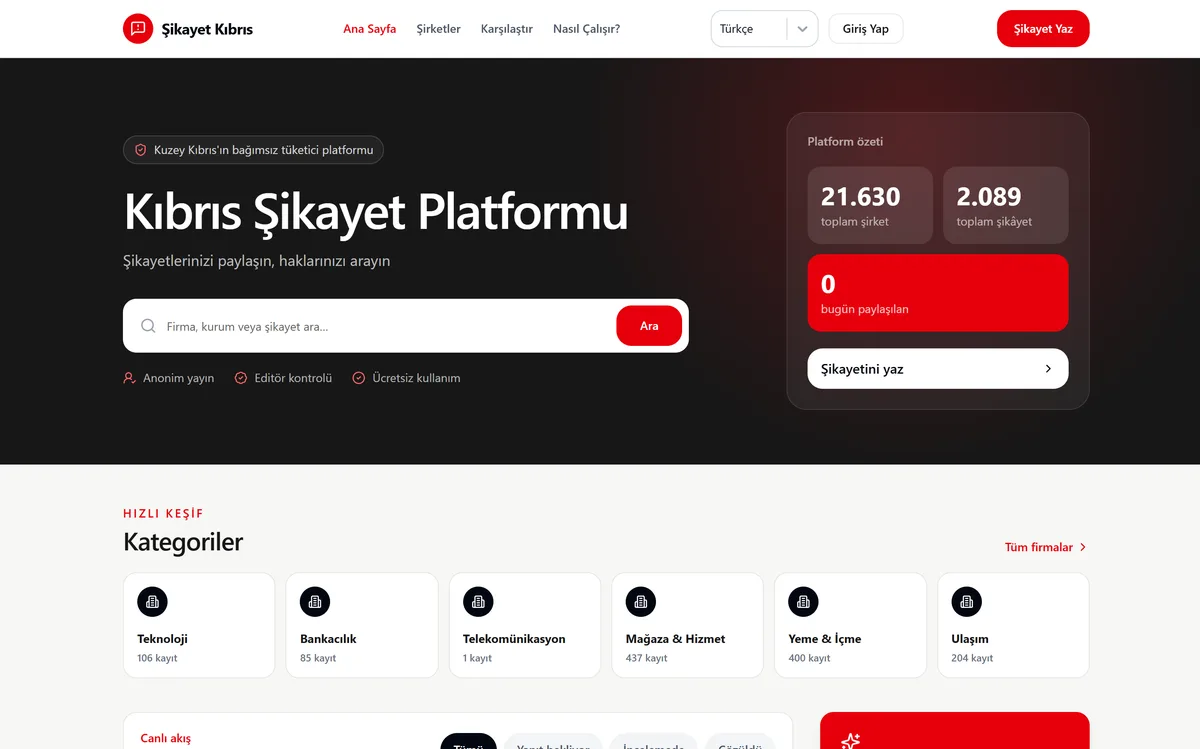Click the Ücretsiz kullanım label text

click(x=416, y=378)
